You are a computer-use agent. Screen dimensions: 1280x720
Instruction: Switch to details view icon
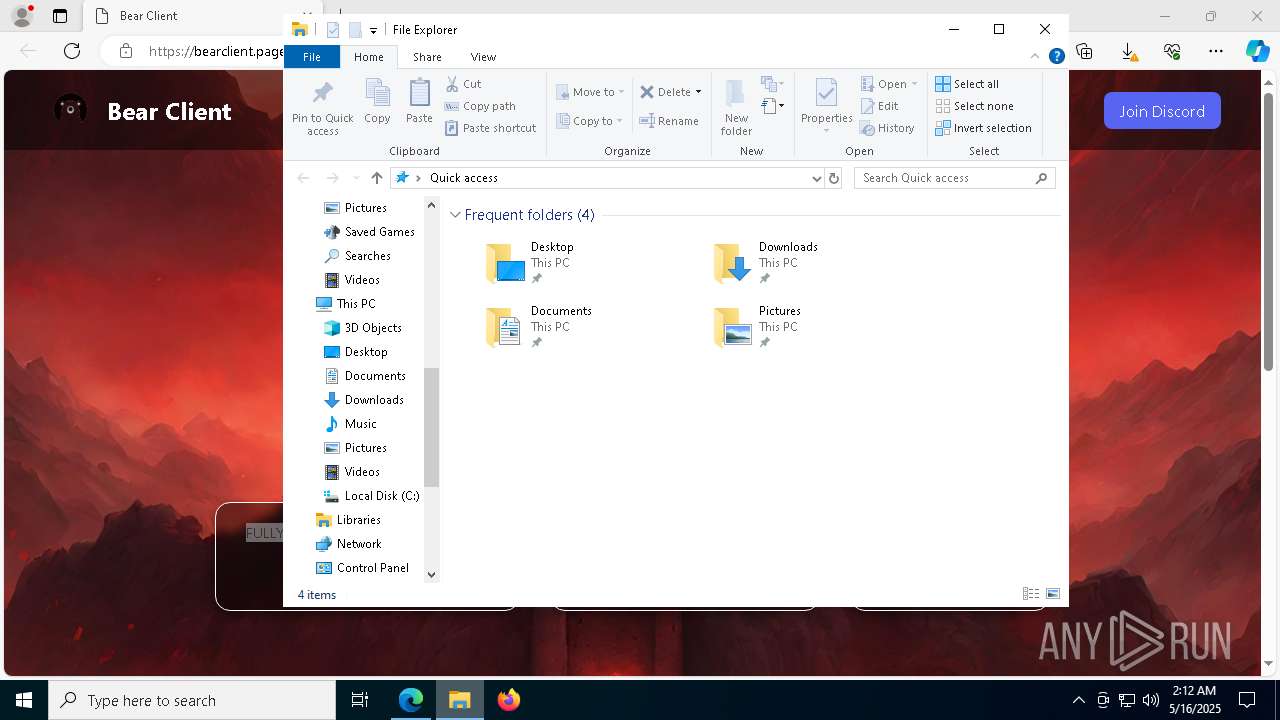(x=1031, y=594)
